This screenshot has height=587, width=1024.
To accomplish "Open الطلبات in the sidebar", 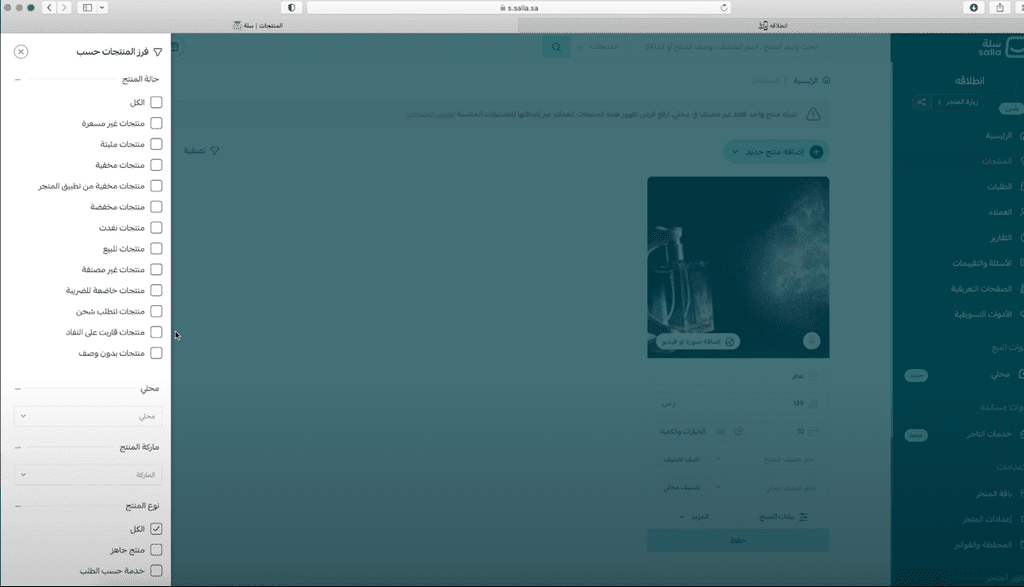I will coord(1000,187).
